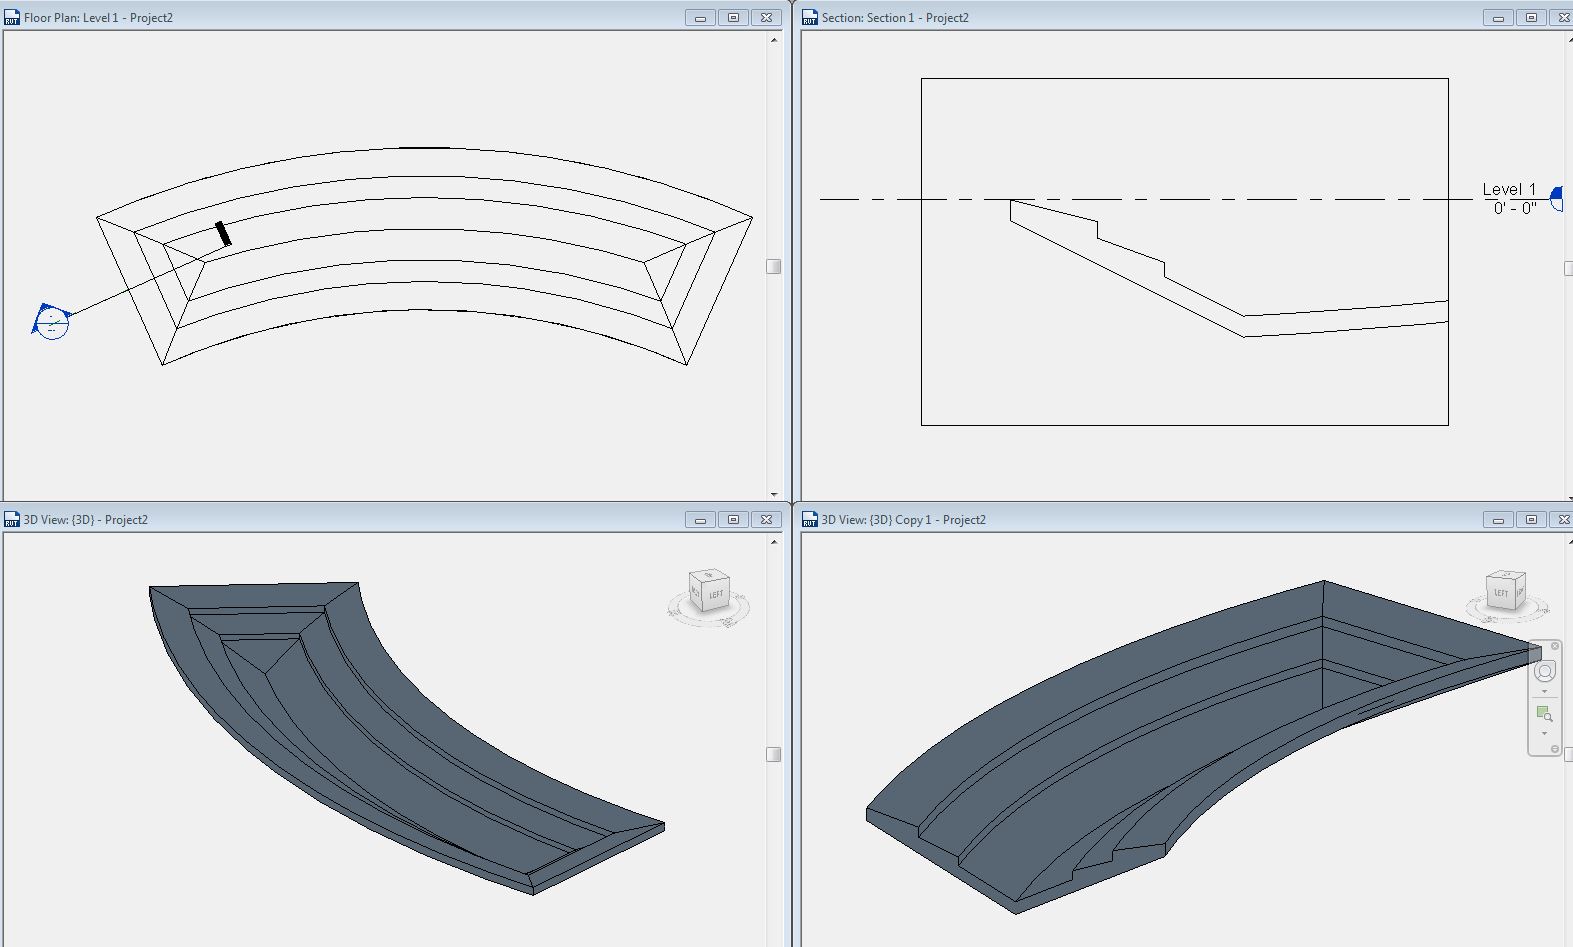
Task: Click the {3D} Copy 1 window's Revit icon
Action: point(810,519)
